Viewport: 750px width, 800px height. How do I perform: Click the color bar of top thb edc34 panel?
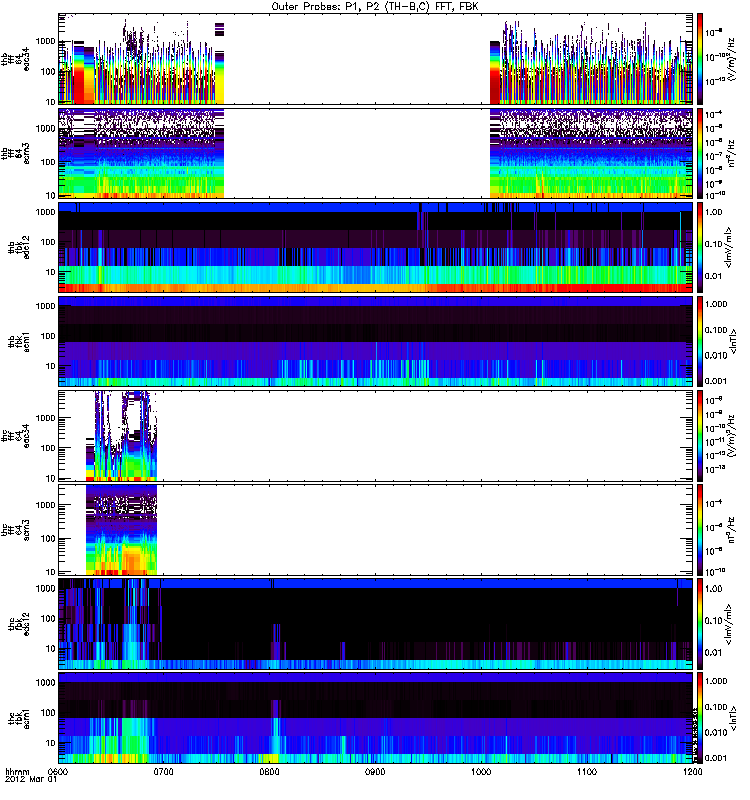pos(701,57)
